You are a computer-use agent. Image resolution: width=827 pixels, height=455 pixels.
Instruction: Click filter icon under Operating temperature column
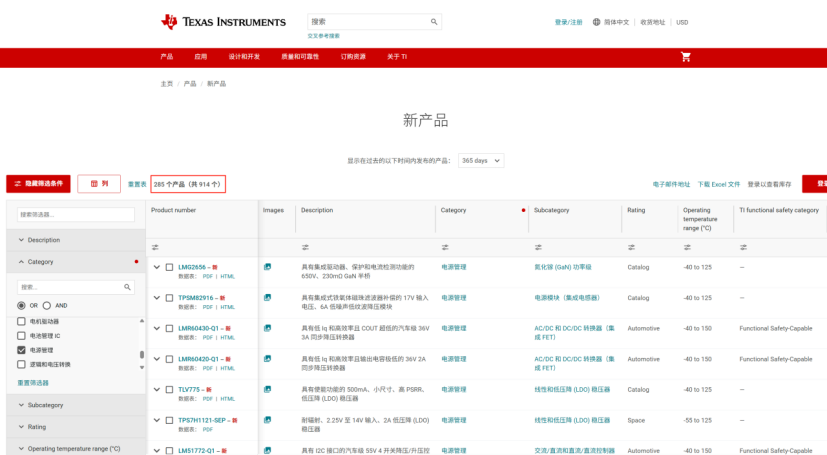click(687, 247)
